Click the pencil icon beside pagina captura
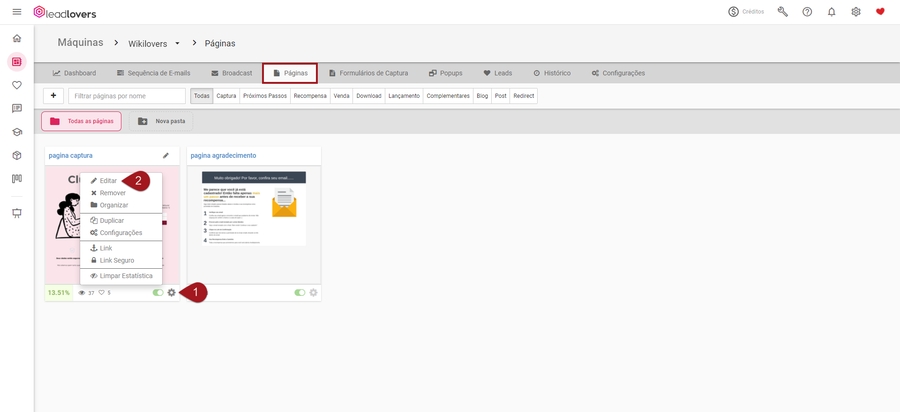Viewport: 900px width, 412px height. point(166,155)
